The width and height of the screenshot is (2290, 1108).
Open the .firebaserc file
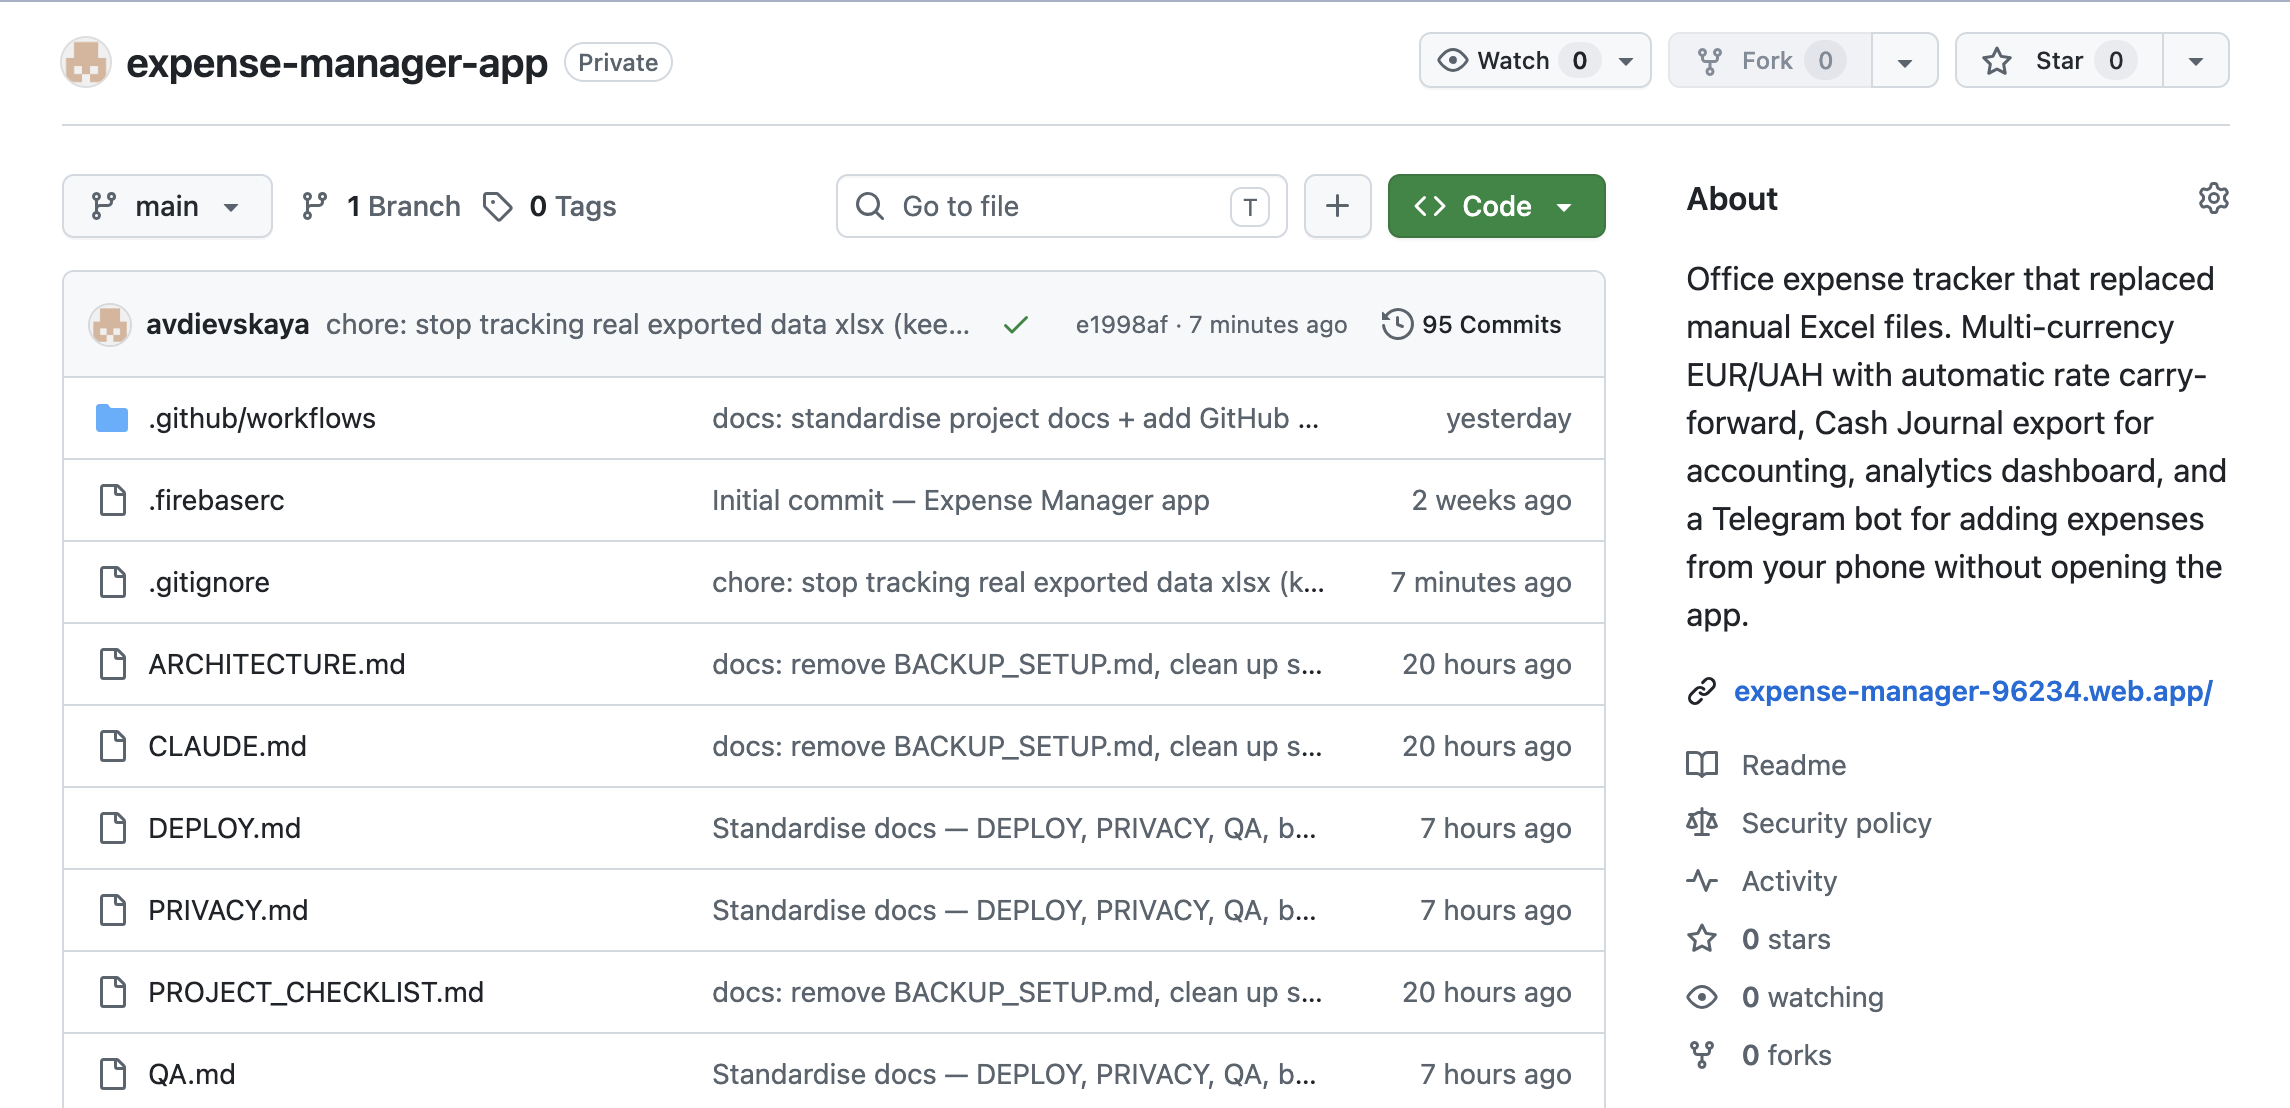[x=216, y=500]
